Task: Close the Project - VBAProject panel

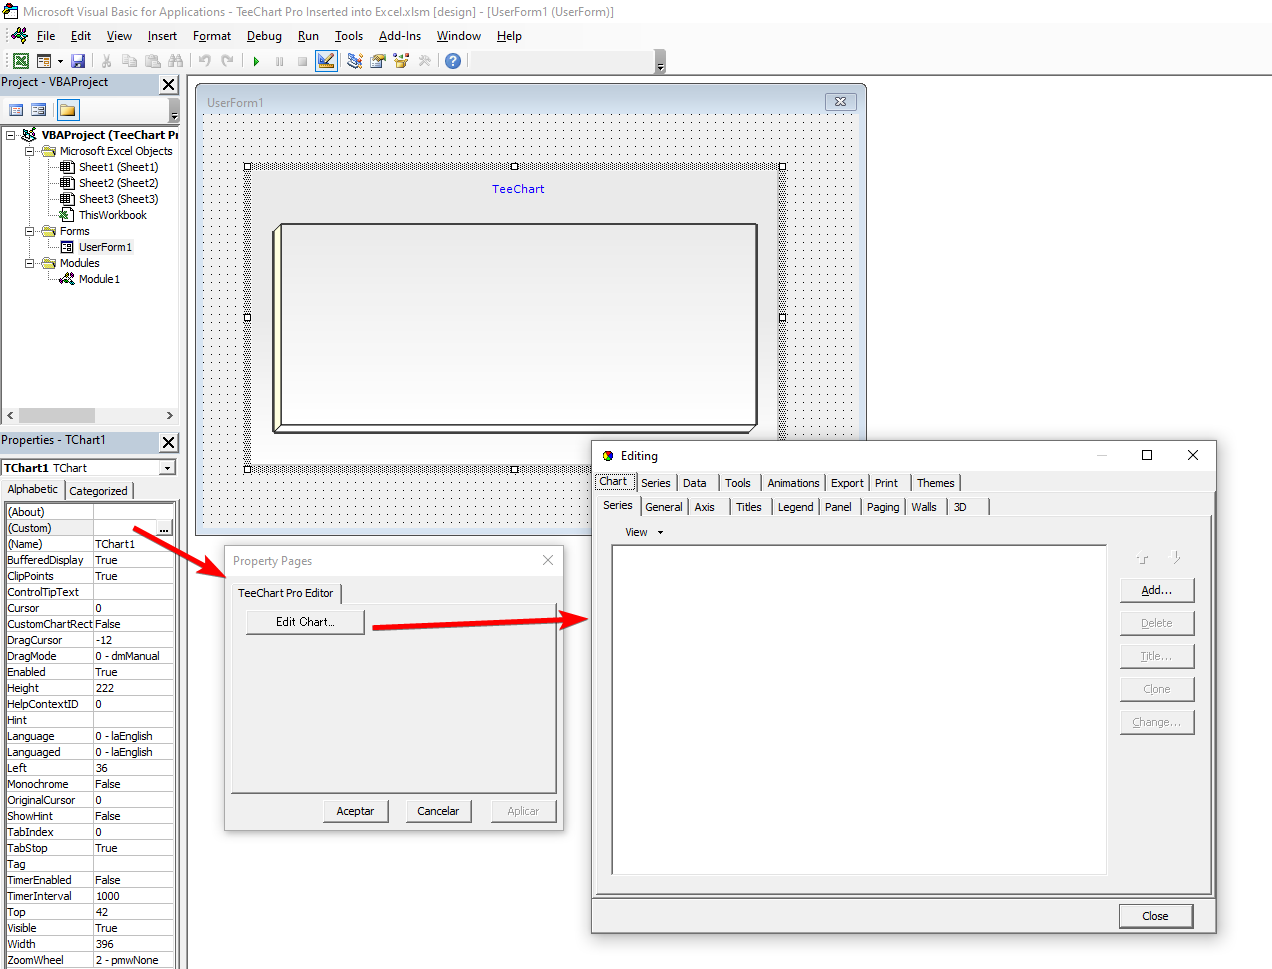Action: (x=169, y=85)
